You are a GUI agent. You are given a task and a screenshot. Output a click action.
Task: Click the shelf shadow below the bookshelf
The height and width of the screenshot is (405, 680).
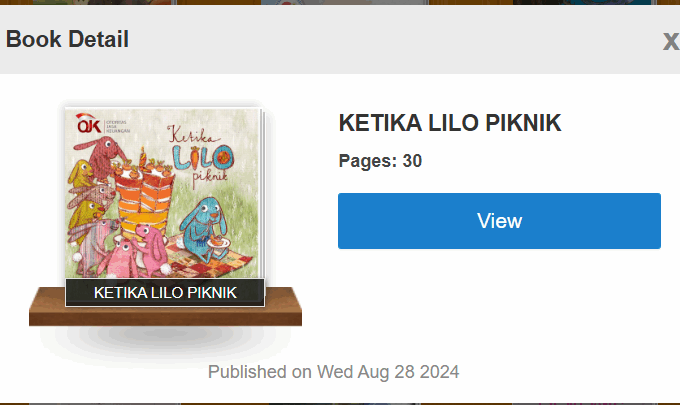165,340
